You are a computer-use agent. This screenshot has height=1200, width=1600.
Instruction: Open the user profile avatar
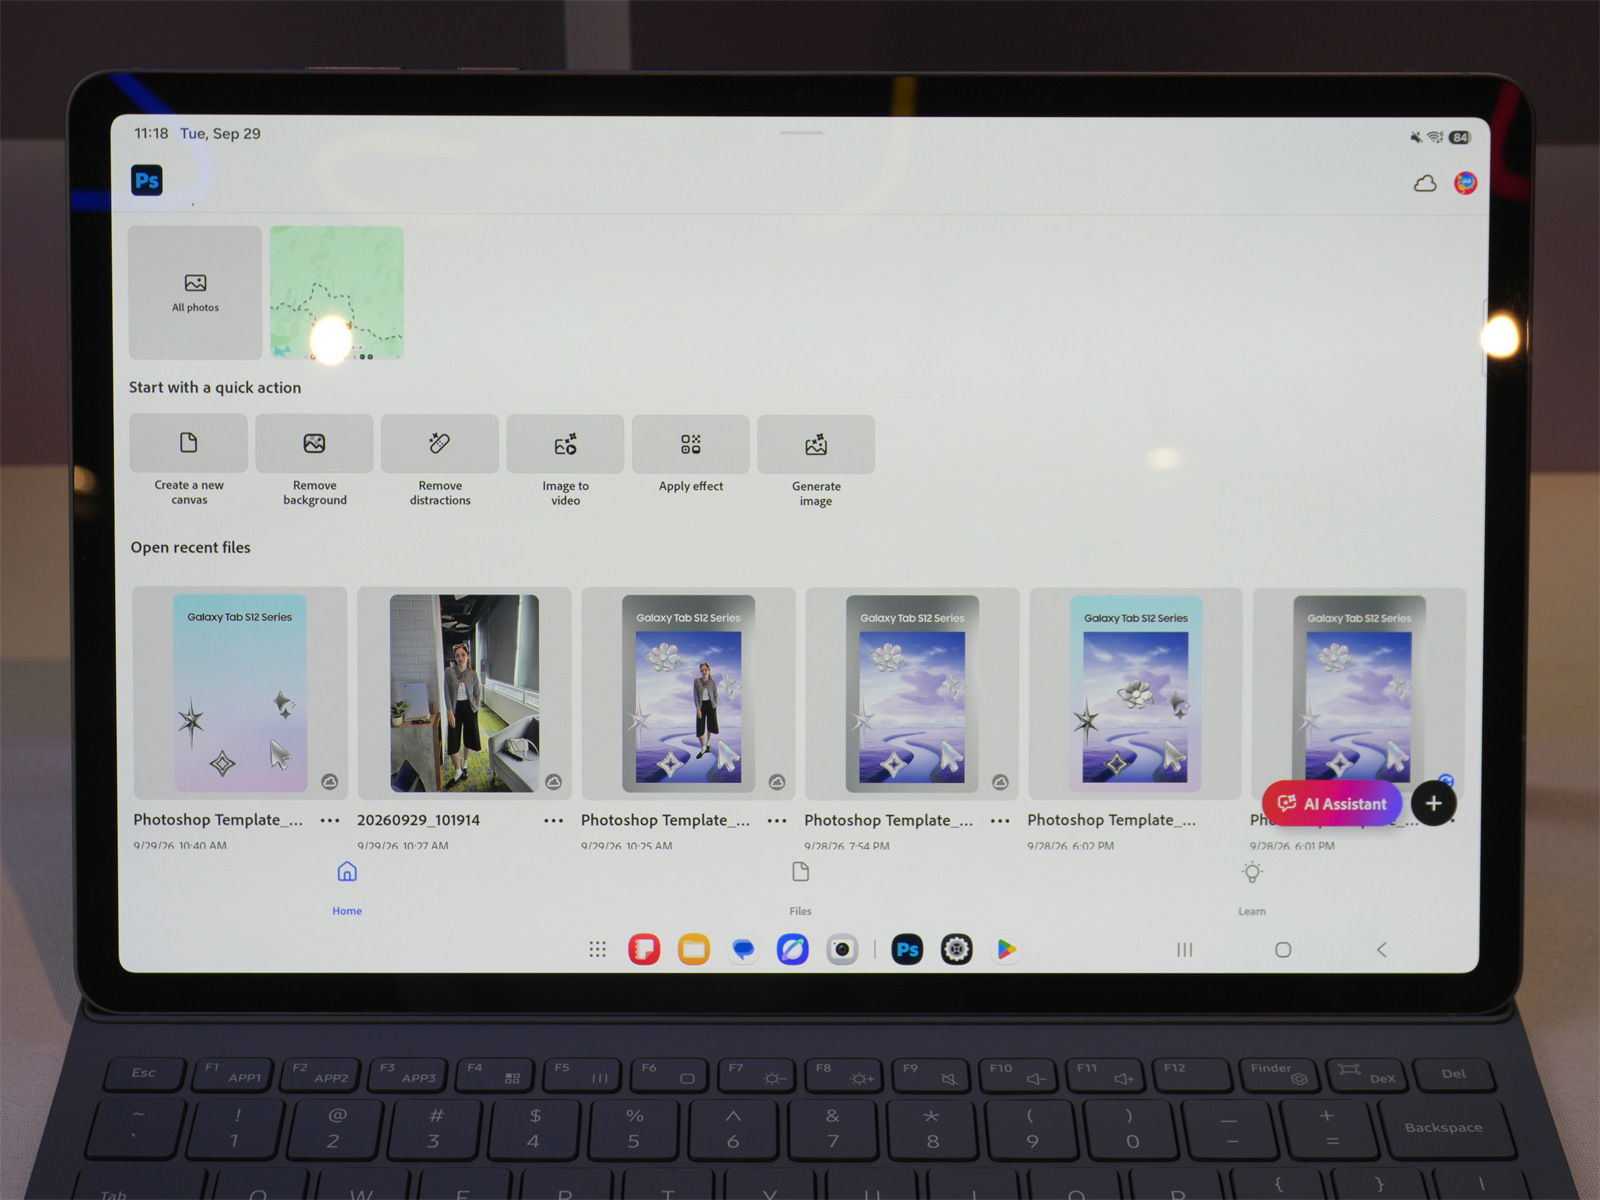[1466, 183]
